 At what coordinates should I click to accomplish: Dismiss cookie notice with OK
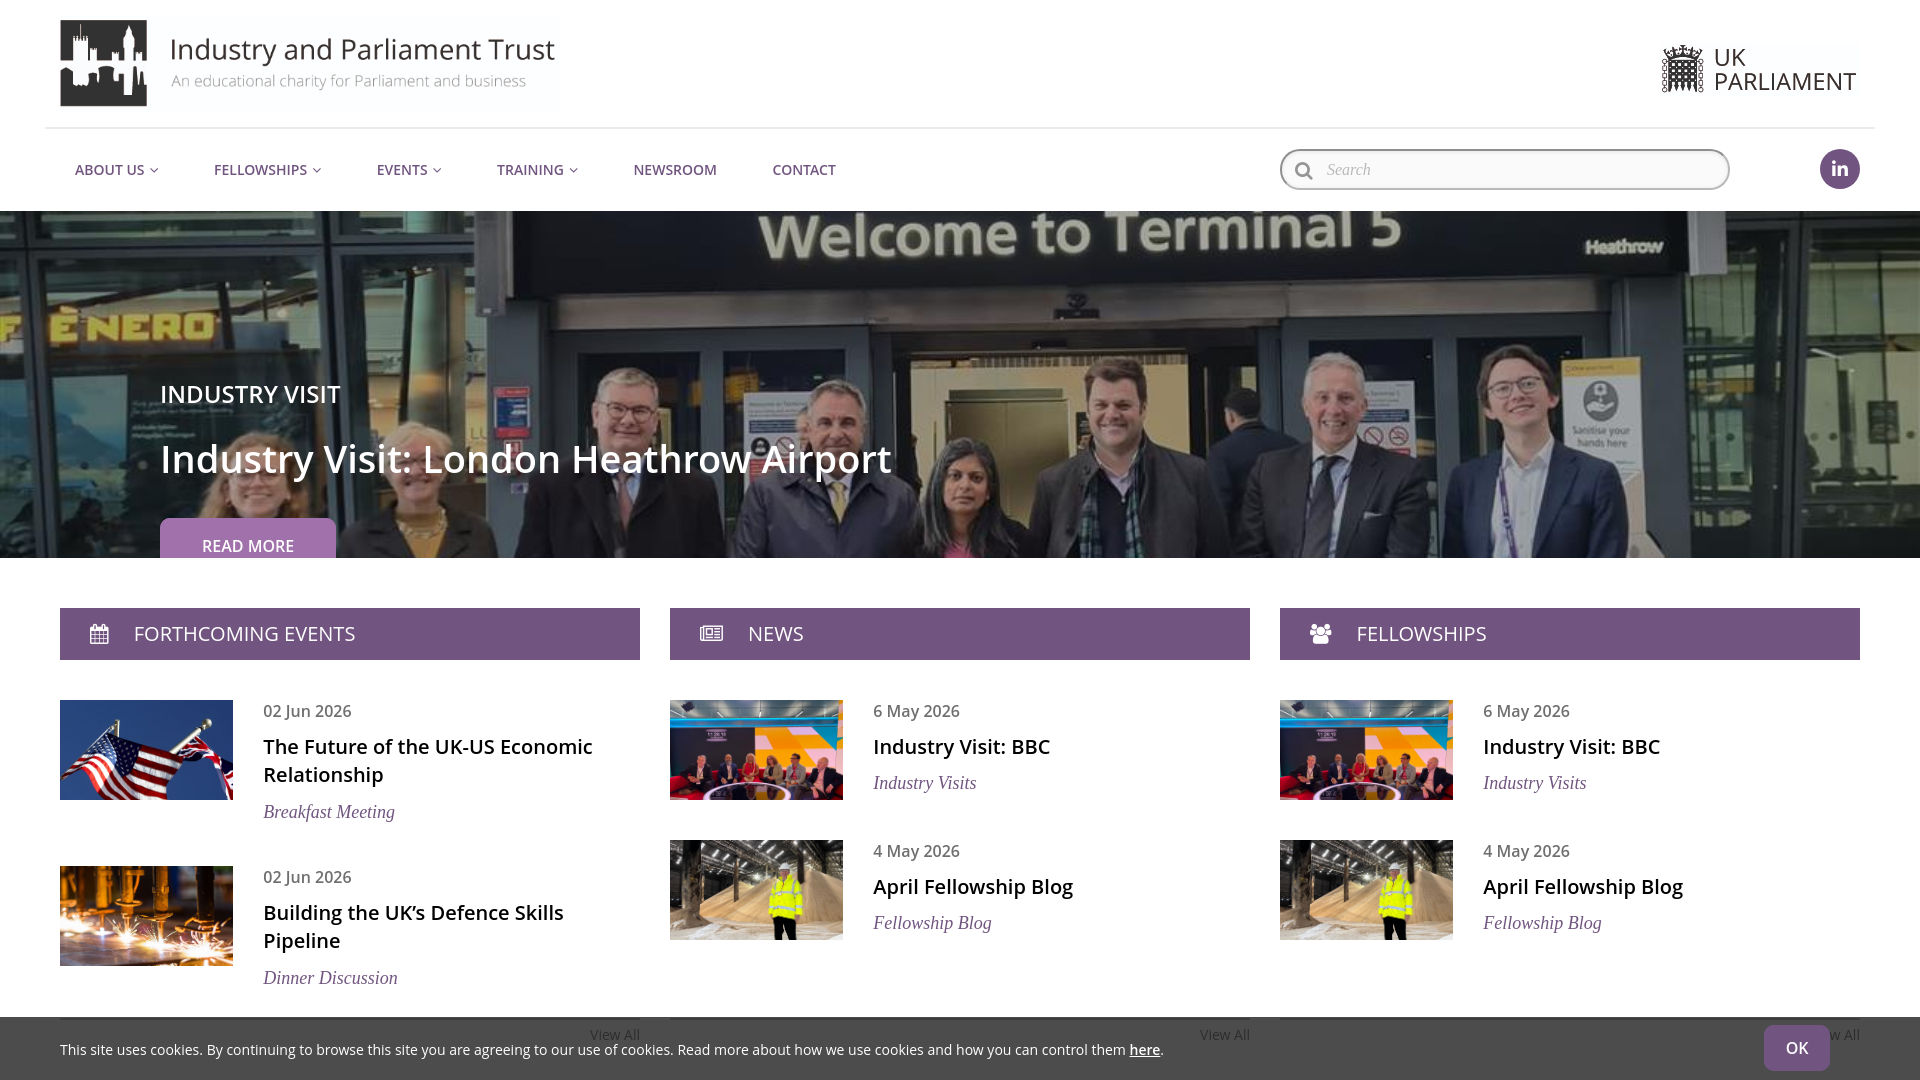[1796, 1048]
